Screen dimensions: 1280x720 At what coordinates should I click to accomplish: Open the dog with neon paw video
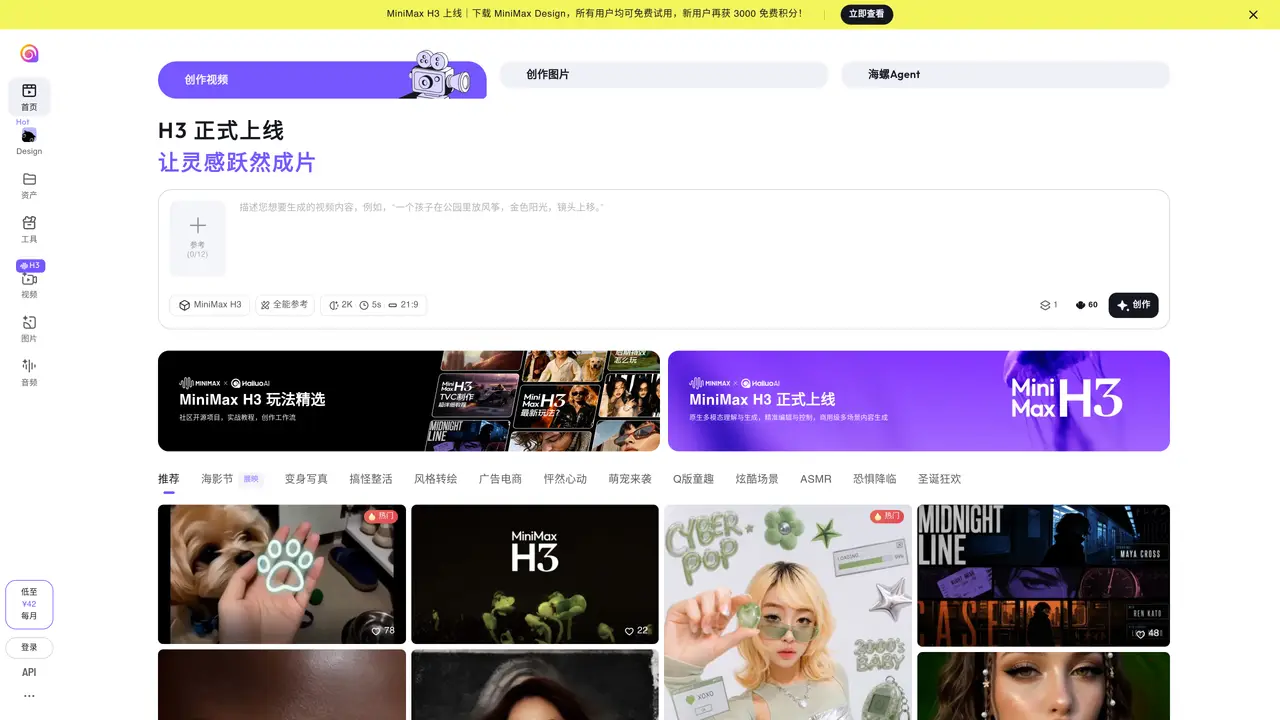(x=282, y=574)
